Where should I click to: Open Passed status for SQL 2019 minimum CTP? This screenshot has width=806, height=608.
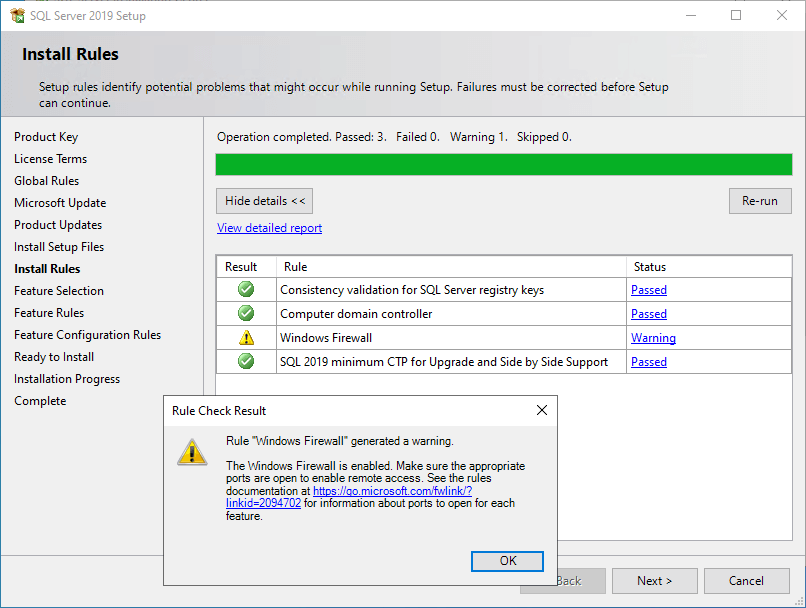(x=649, y=362)
